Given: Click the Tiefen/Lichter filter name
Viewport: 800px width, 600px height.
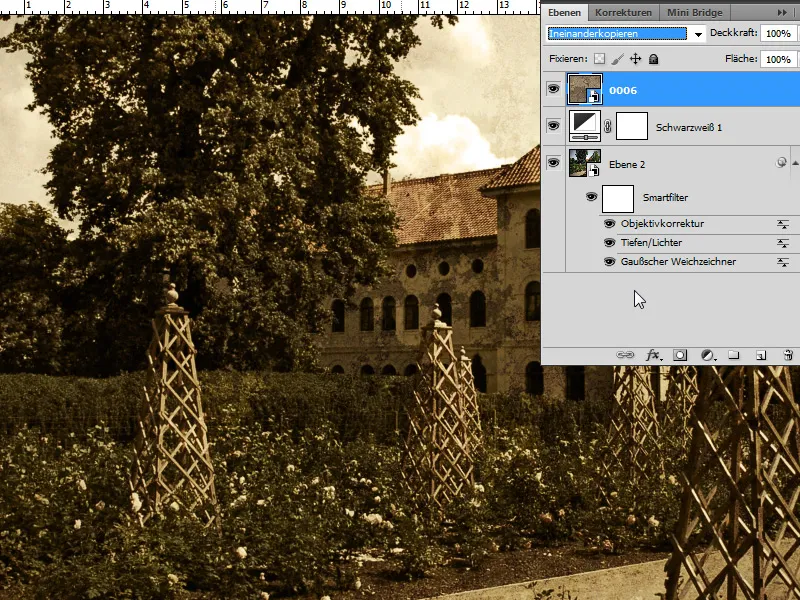Looking at the screenshot, I should pyautogui.click(x=651, y=242).
